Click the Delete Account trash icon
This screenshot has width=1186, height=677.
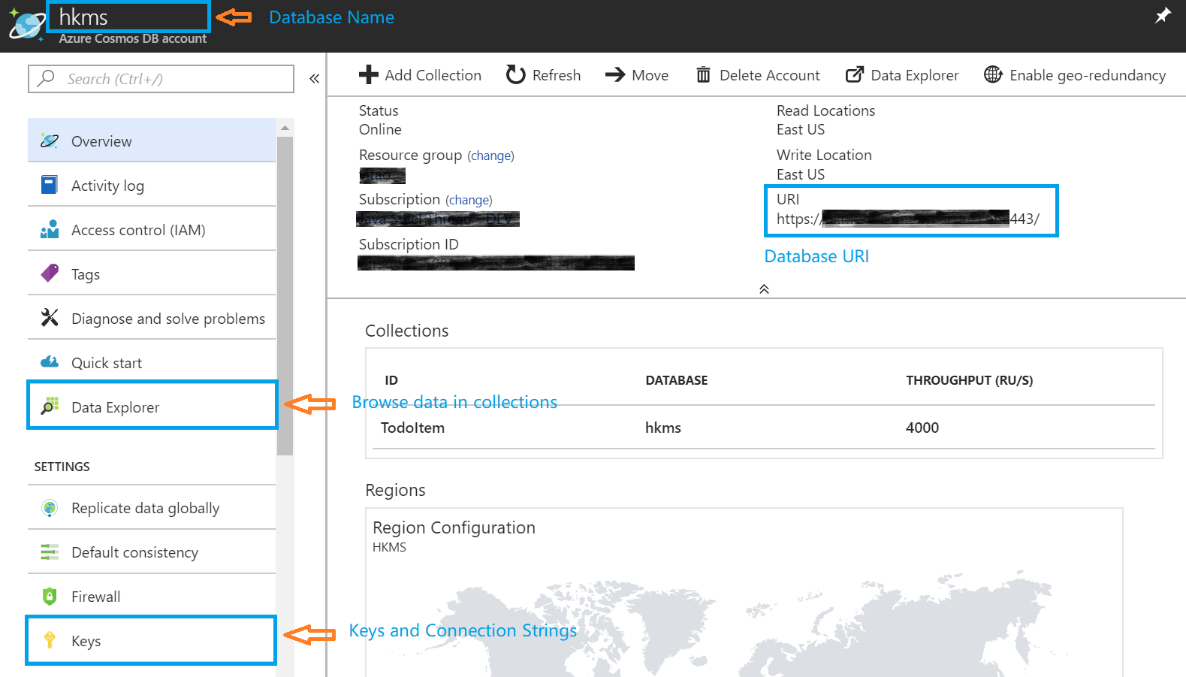pos(704,75)
